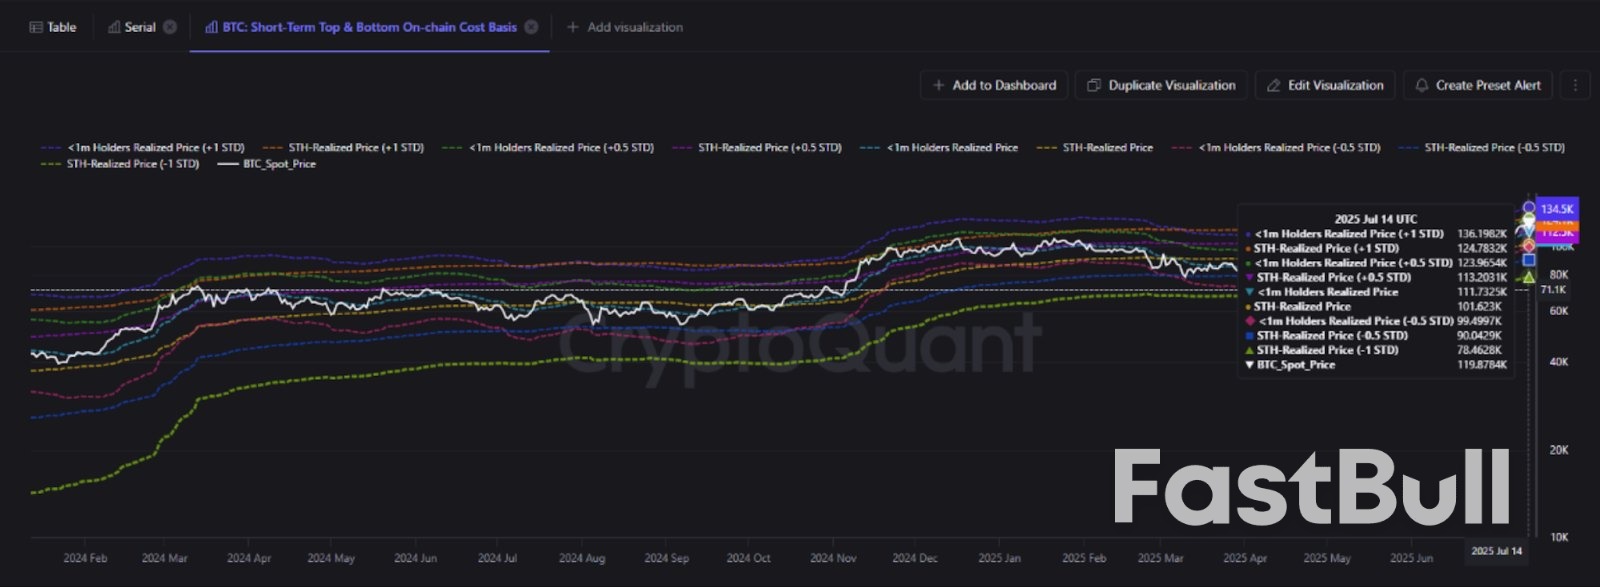Click the bell icon in Create Preset Alert
This screenshot has height=587, width=1600.
[x=1421, y=85]
